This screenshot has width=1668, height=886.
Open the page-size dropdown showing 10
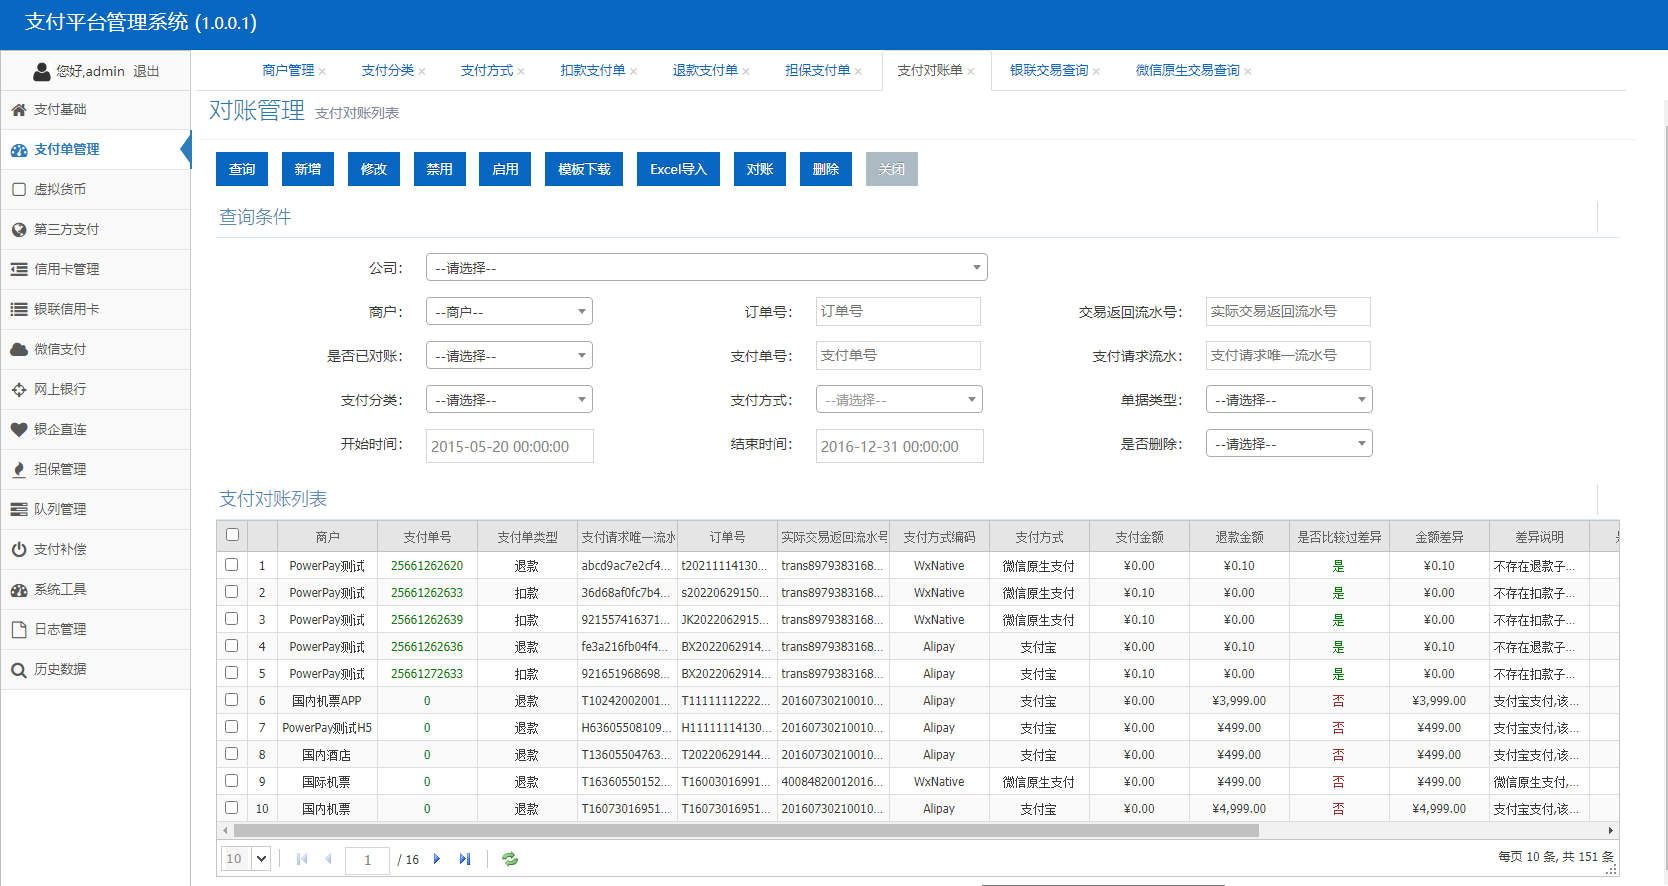[x=246, y=858]
